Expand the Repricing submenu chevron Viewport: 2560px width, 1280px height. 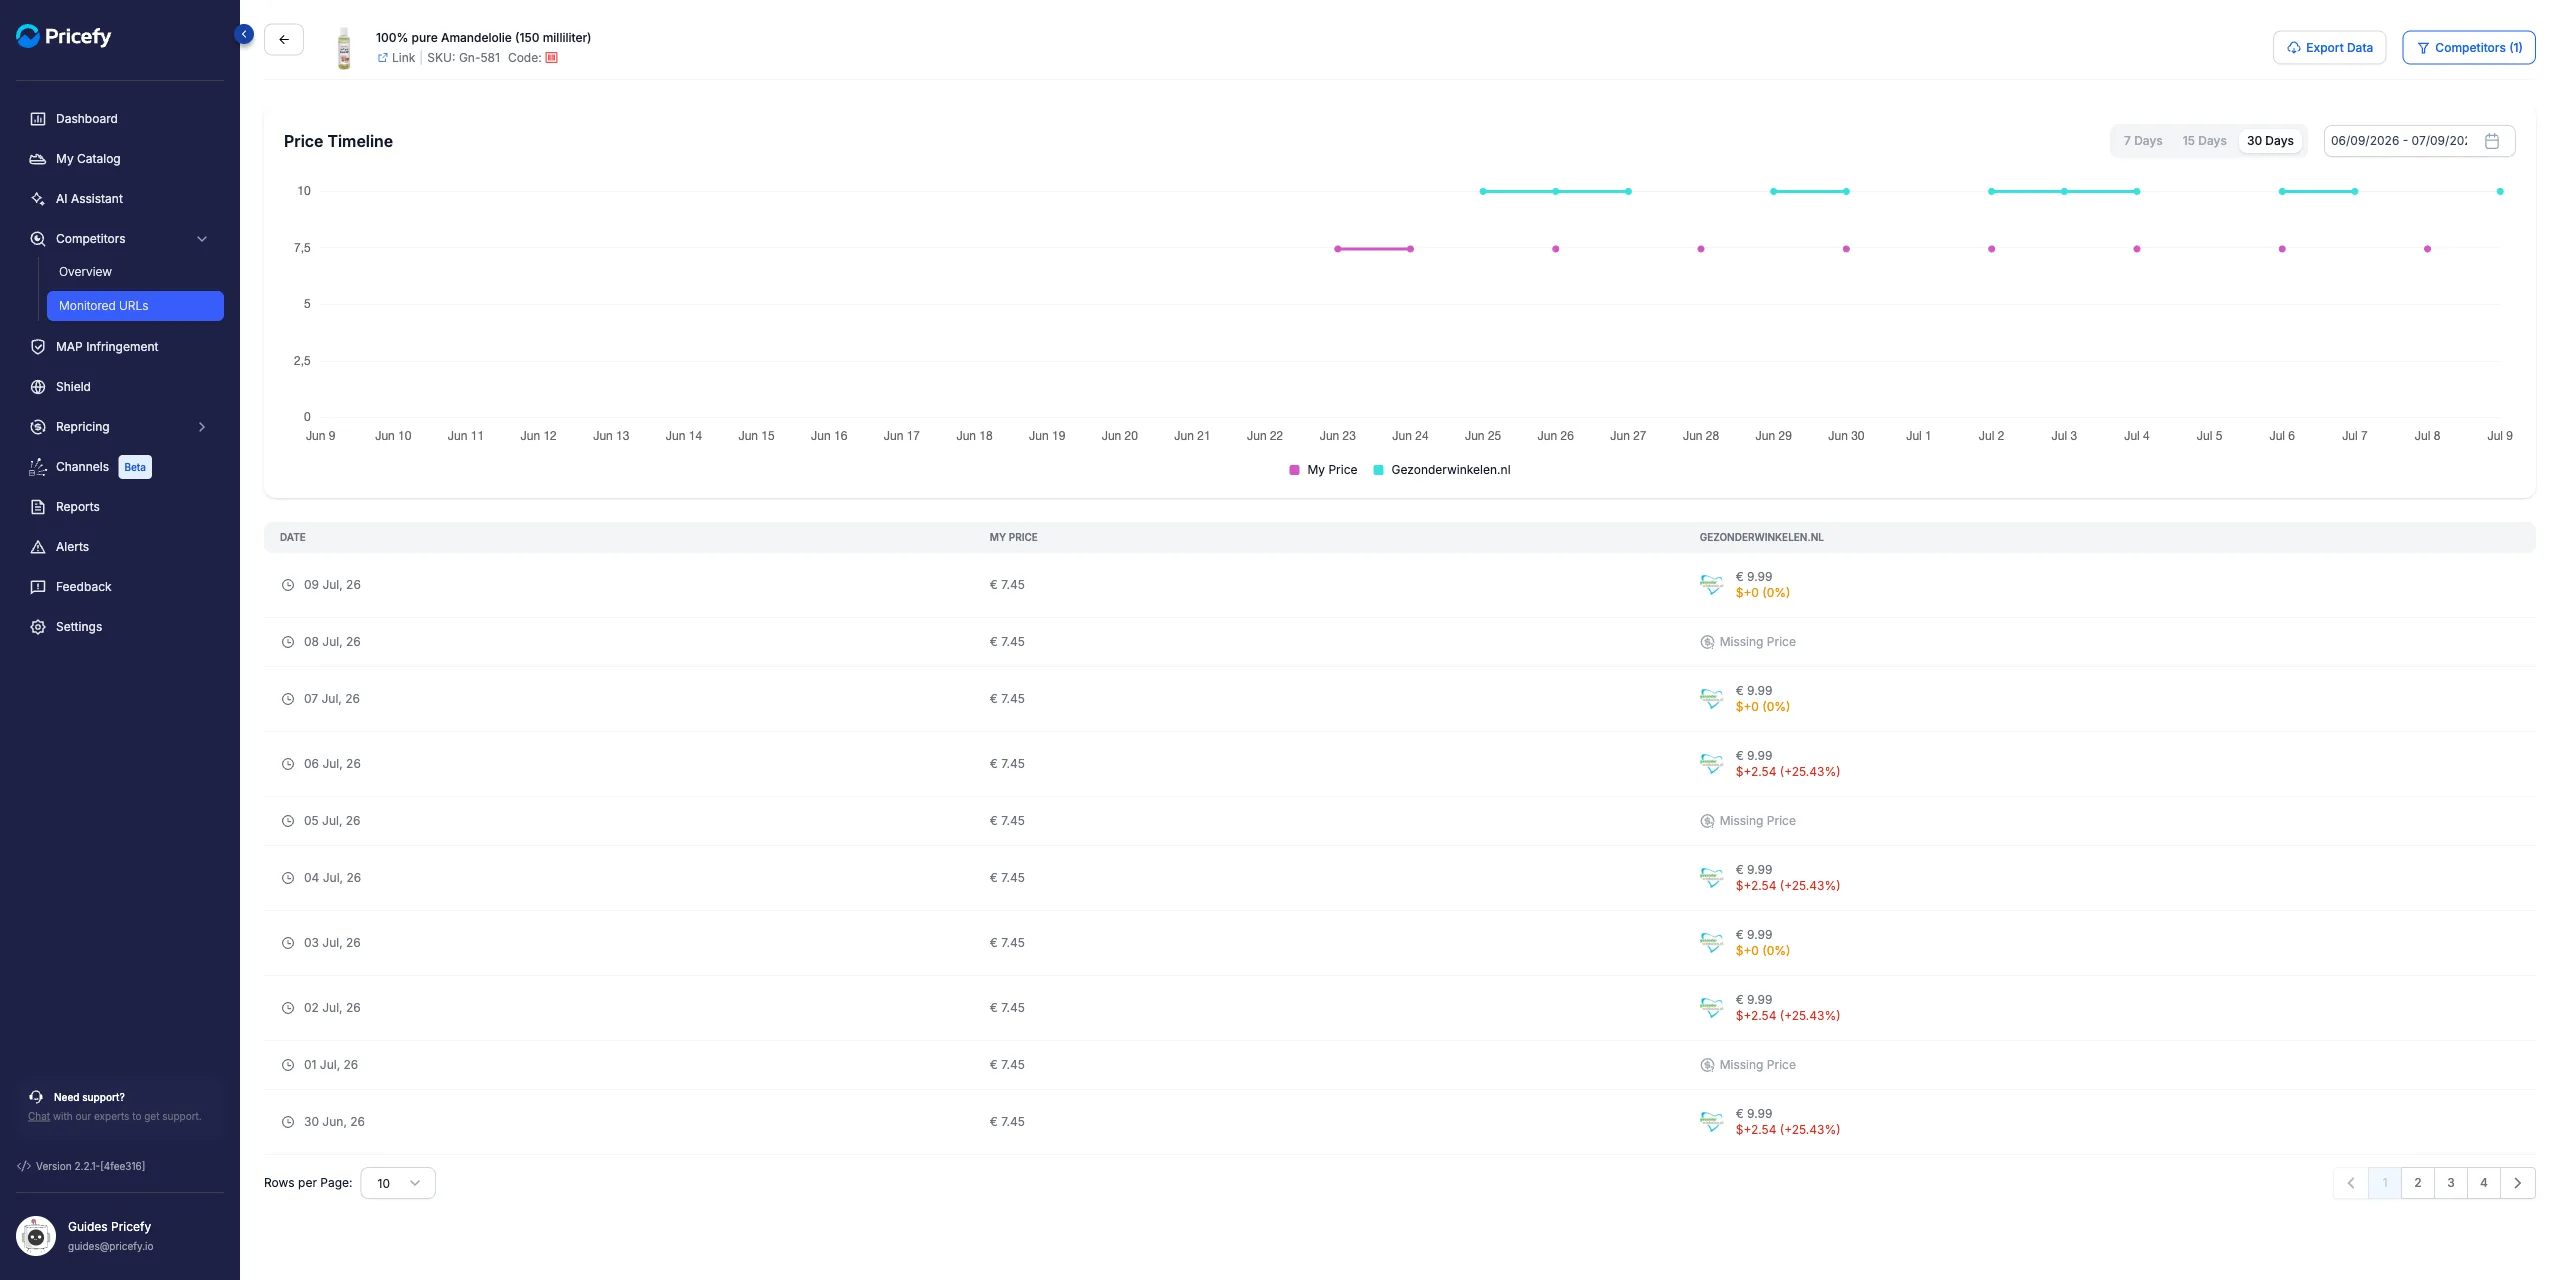(x=202, y=427)
